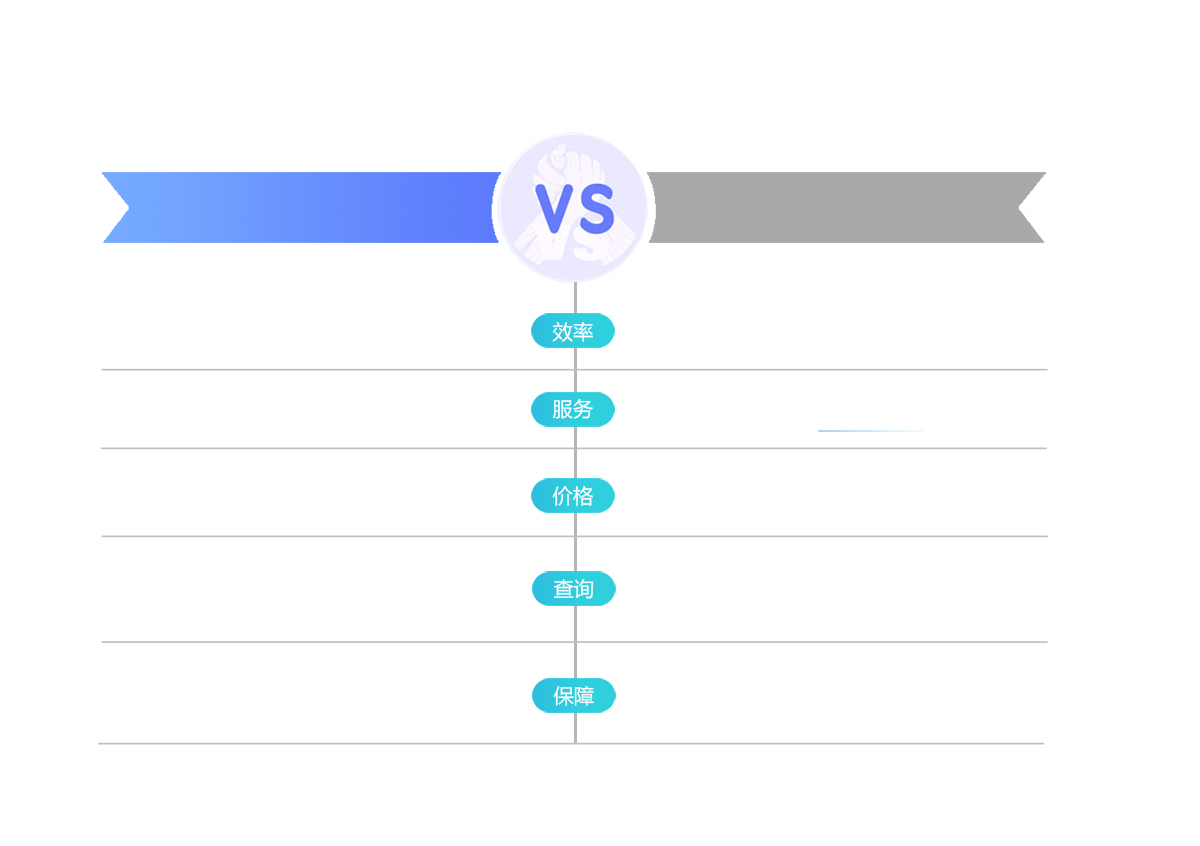Click the empty left cell of the 保障 row
Viewport: 1200px width, 846px height.
coord(337,693)
